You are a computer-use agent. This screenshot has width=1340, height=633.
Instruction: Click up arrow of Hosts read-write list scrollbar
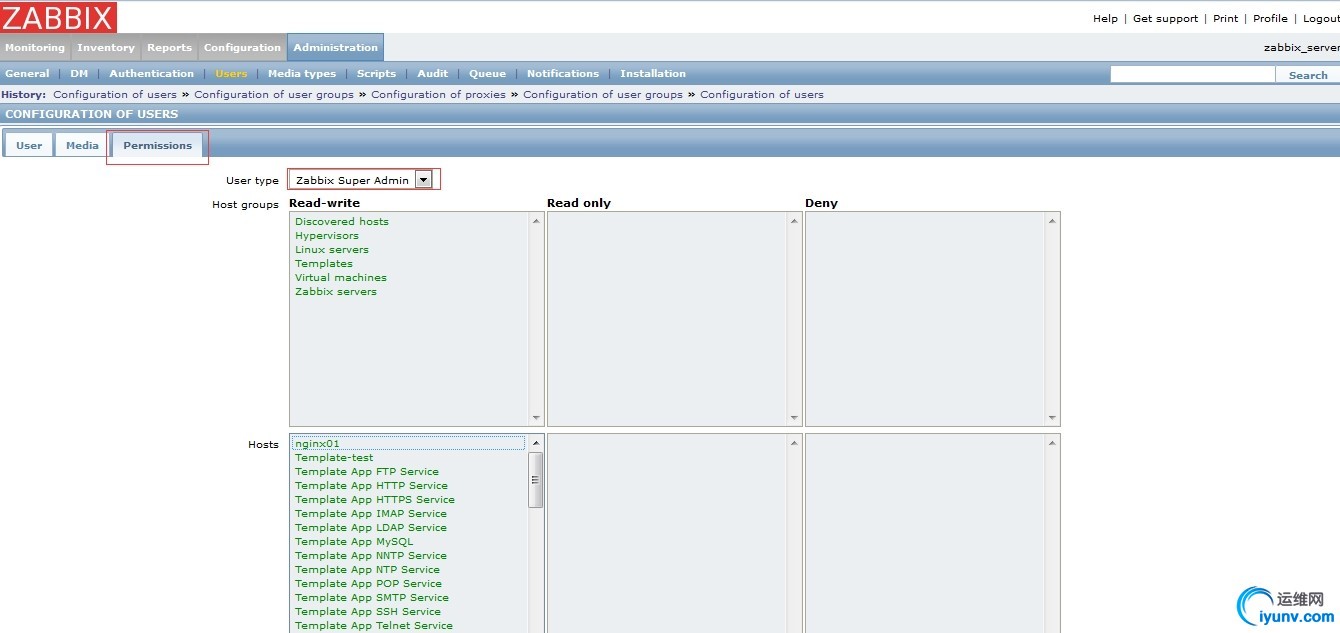pos(536,443)
